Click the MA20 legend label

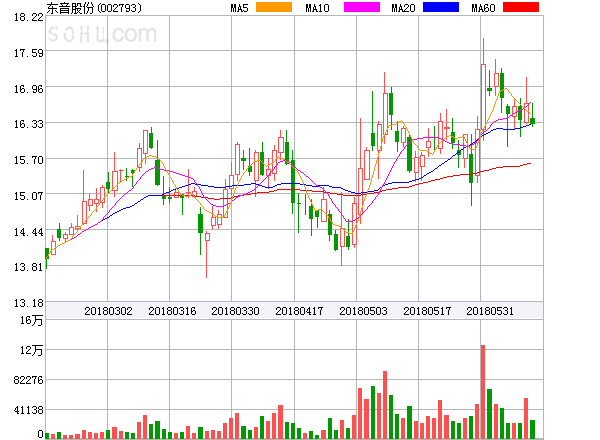[403, 8]
